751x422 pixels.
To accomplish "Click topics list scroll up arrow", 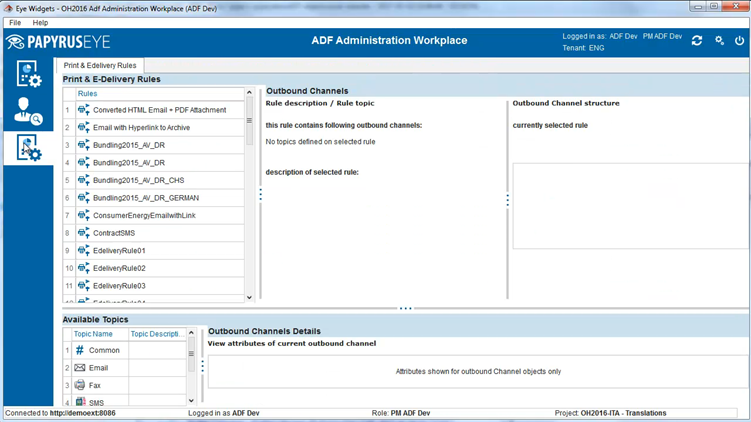I will [x=191, y=332].
